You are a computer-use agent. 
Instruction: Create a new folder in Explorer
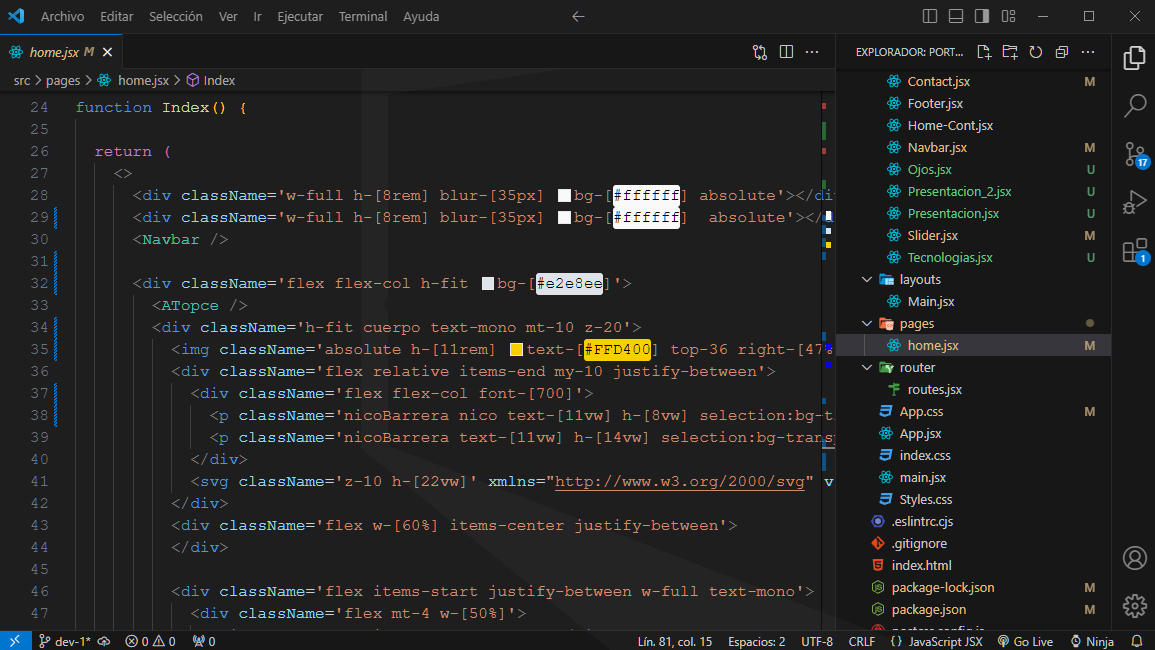[x=1010, y=52]
